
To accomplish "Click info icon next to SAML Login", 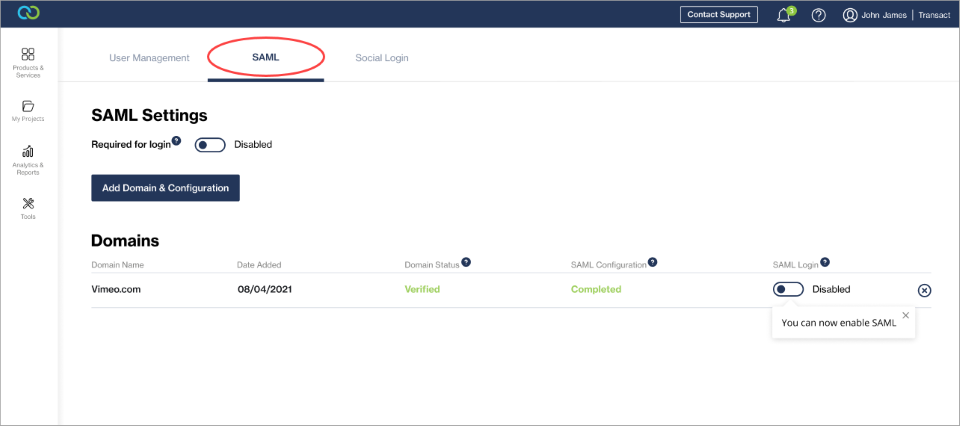I will 825,262.
